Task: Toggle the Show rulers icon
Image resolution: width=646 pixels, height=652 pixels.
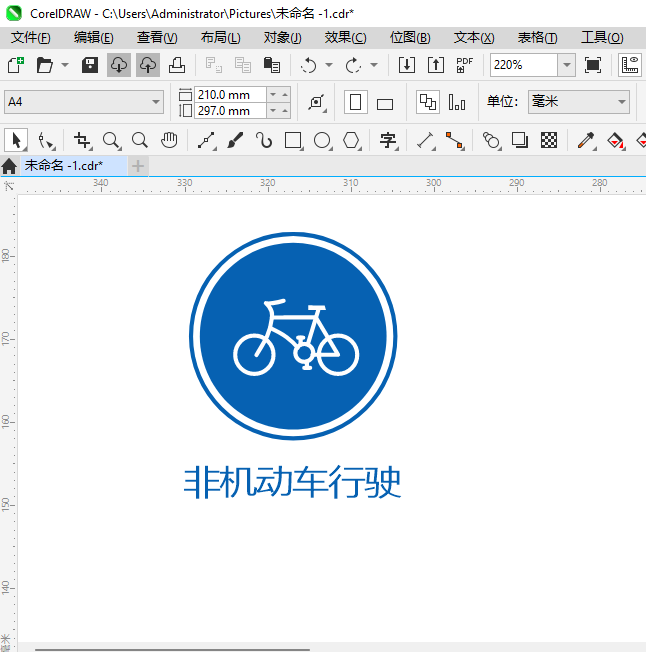Action: [629, 65]
